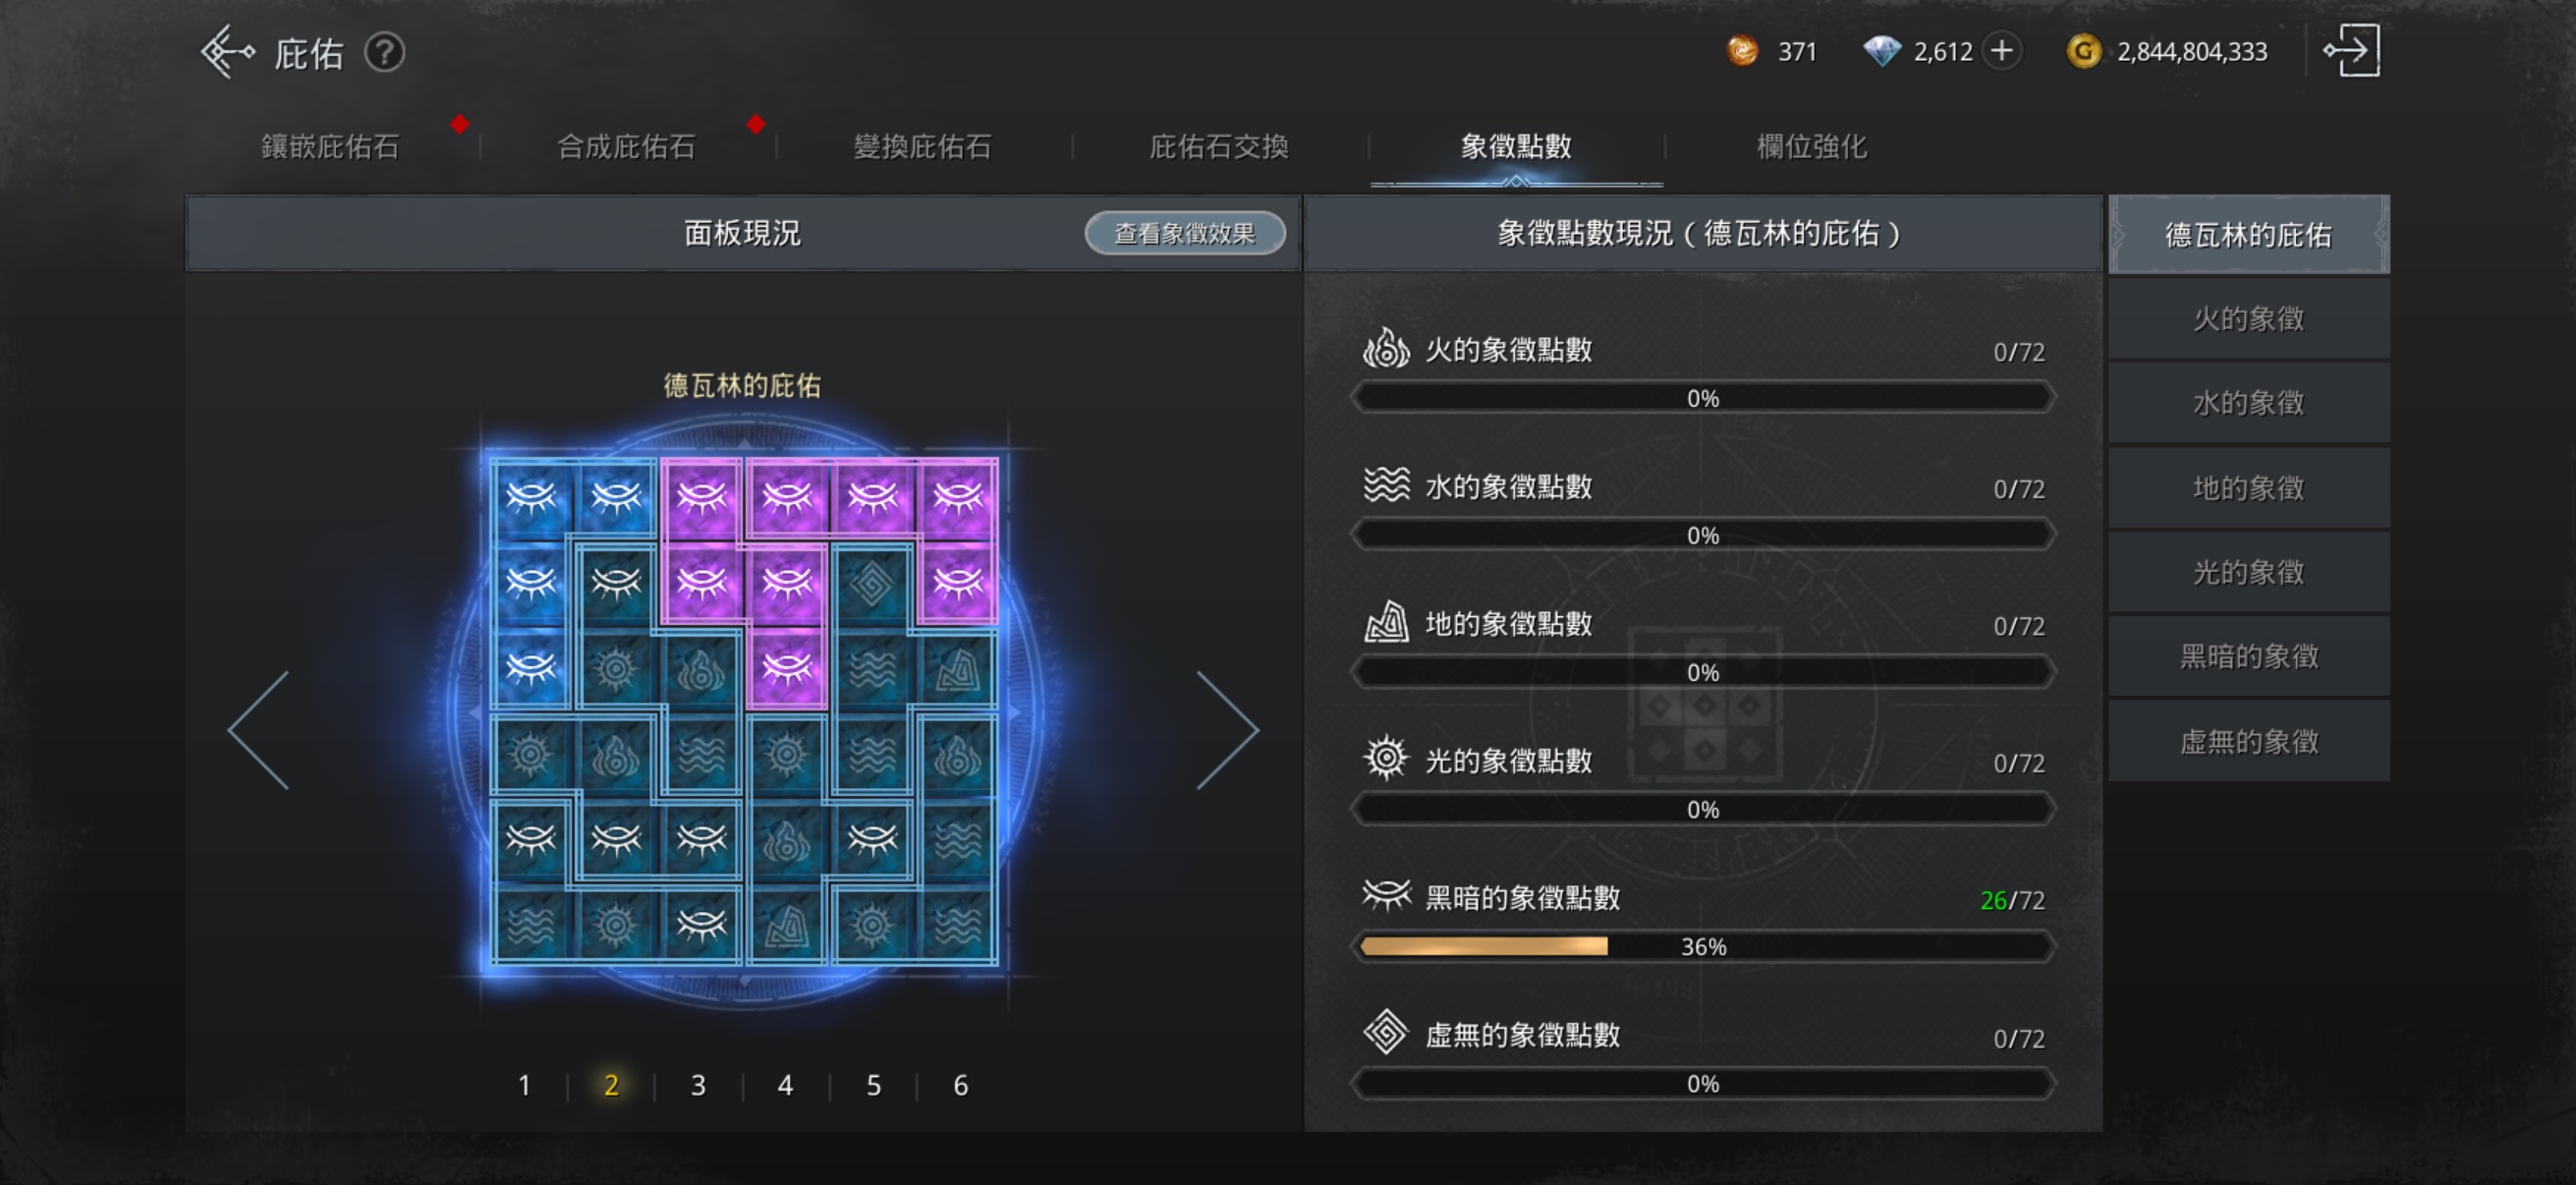
Task: Click the 黑暗的象徵點數 progress bar
Action: [1703, 946]
